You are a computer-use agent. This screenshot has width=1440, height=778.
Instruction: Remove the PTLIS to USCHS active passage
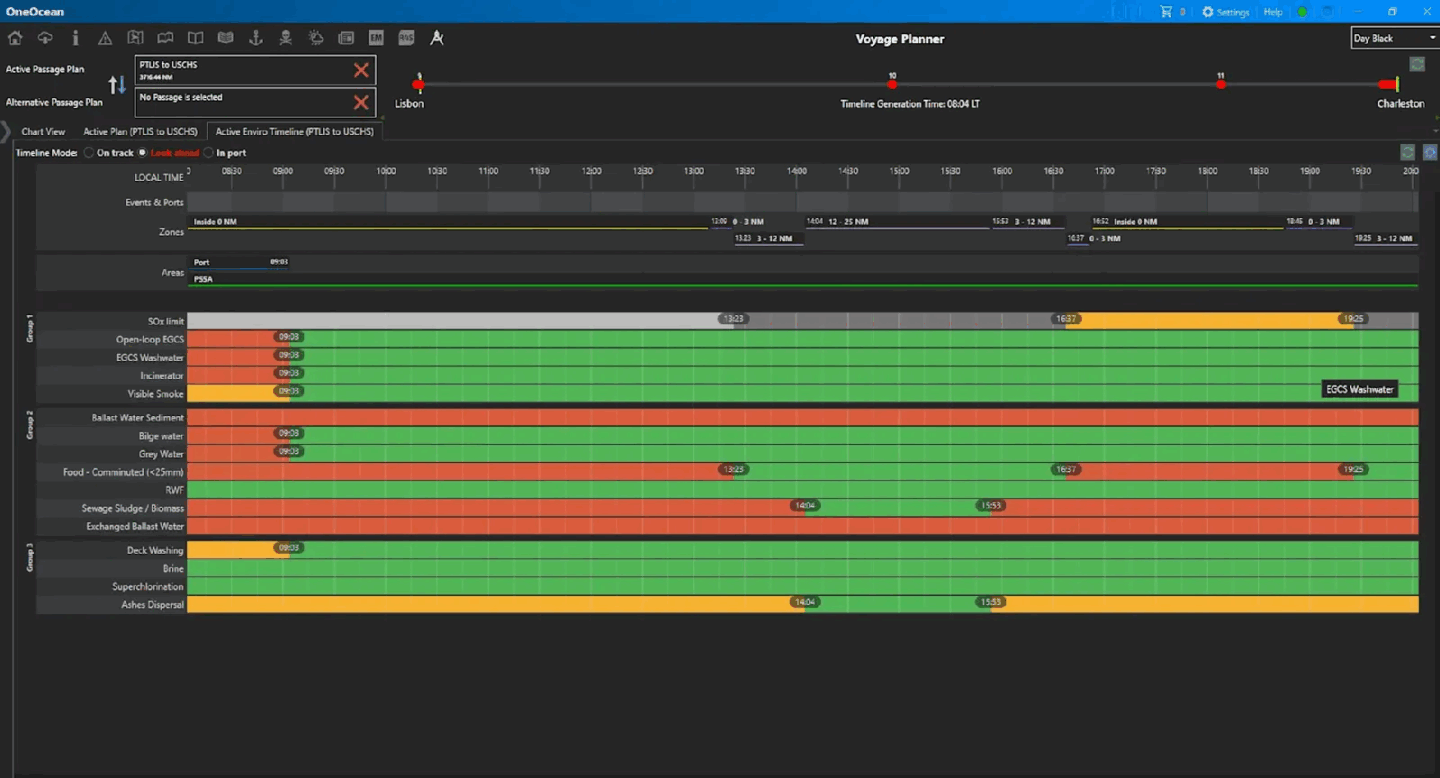pyautogui.click(x=361, y=70)
